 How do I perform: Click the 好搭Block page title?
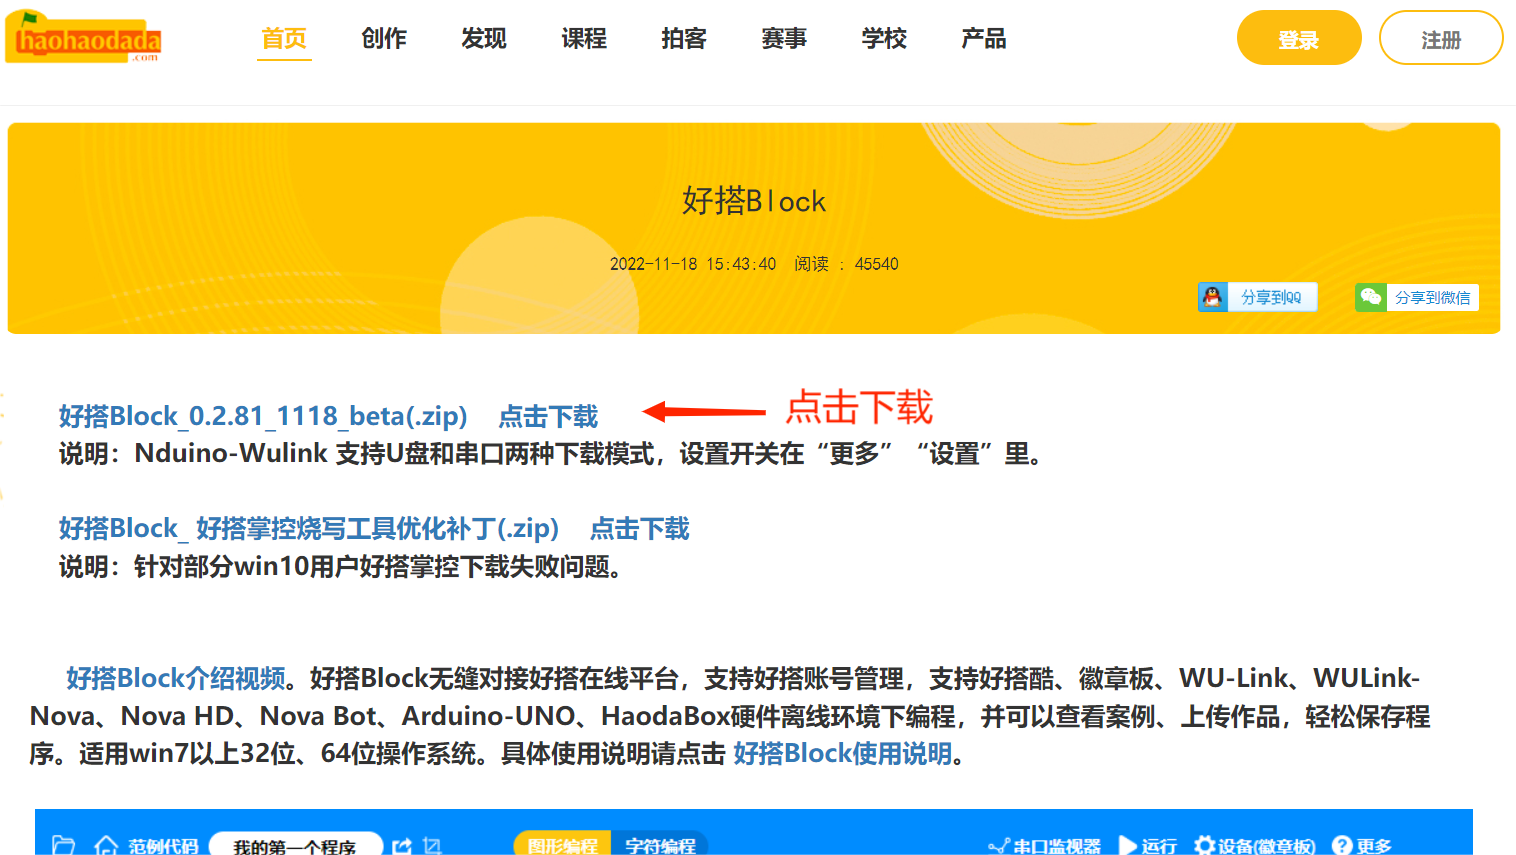click(754, 201)
